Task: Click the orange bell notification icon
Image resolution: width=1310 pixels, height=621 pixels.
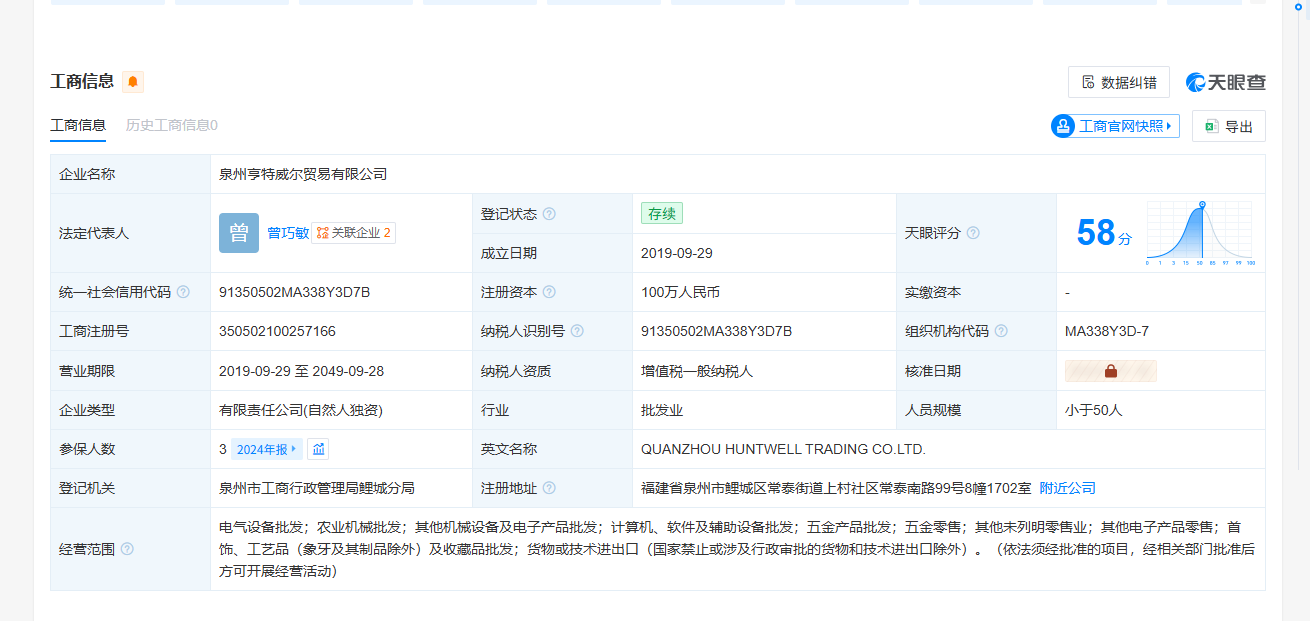Action: pyautogui.click(x=133, y=82)
